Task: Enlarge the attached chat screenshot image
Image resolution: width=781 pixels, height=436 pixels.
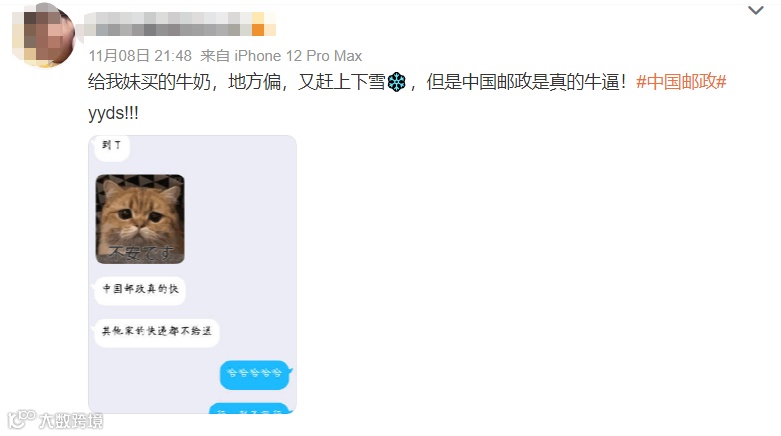Action: [192, 274]
